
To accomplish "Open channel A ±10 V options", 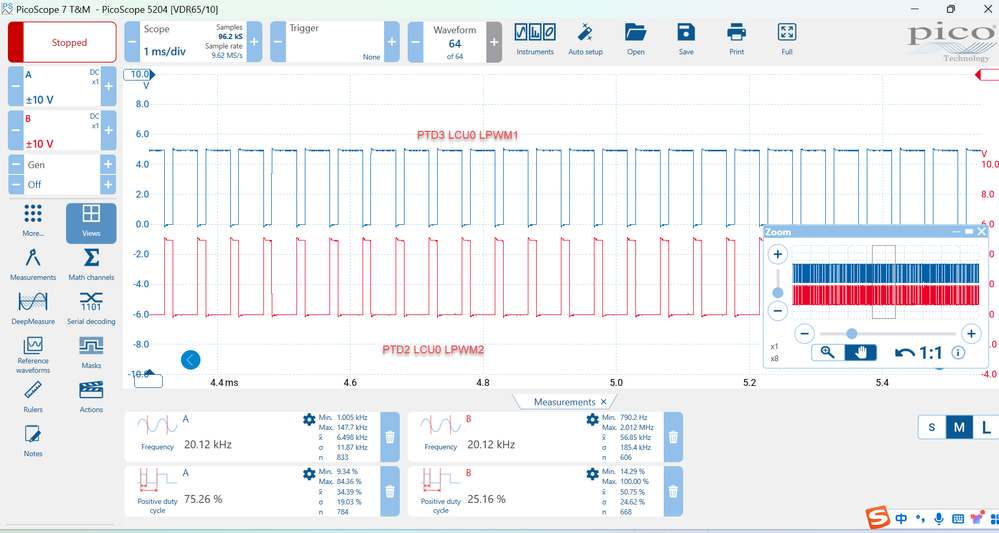I will click(x=62, y=86).
